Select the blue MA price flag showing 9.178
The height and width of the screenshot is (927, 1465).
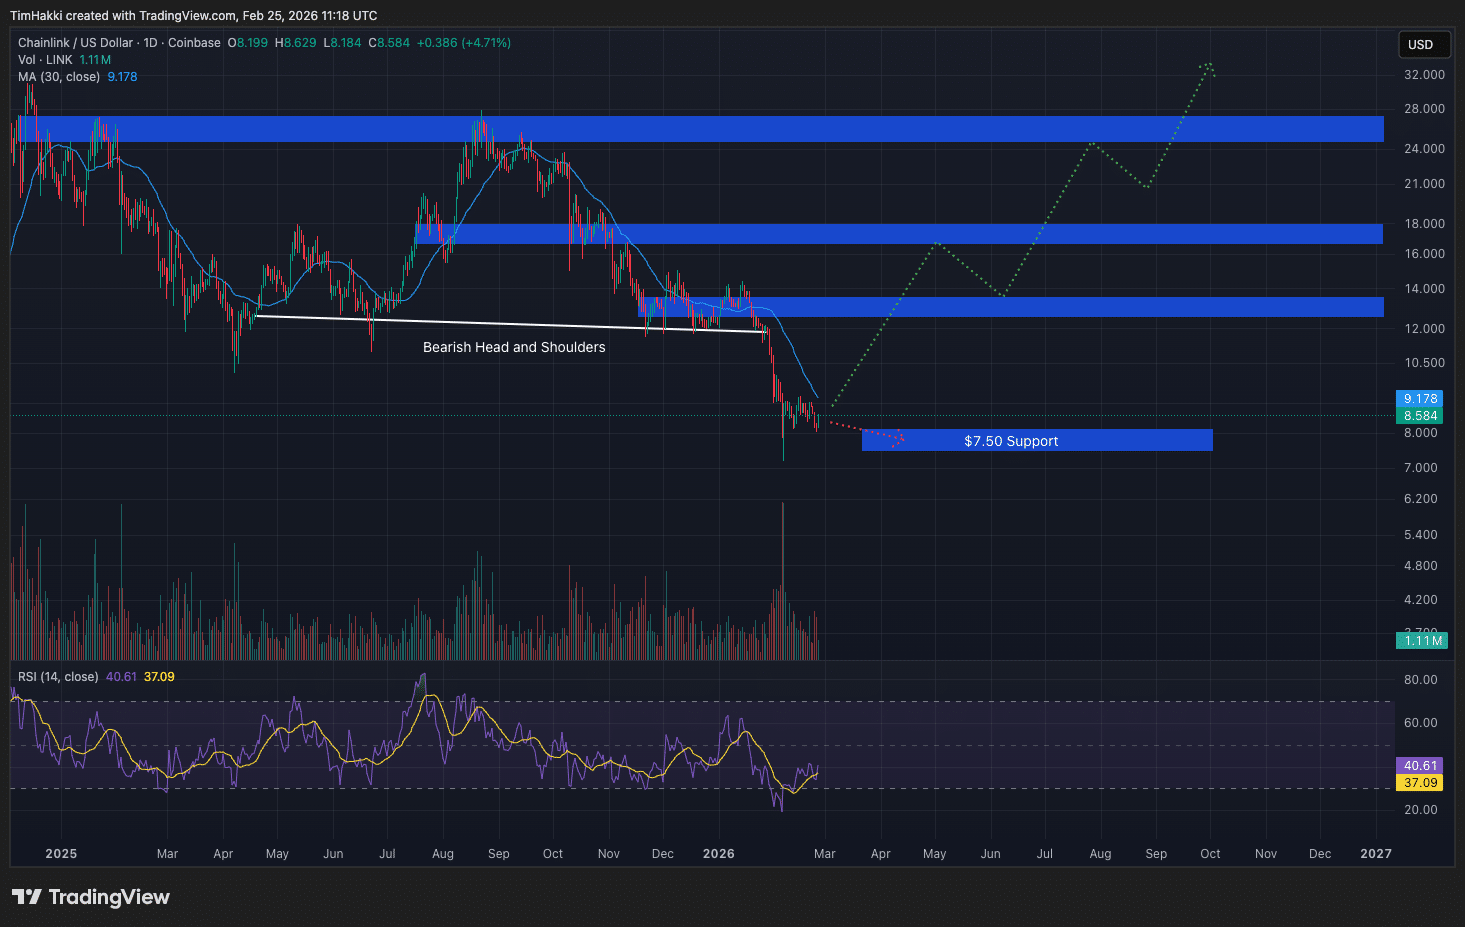point(1419,398)
